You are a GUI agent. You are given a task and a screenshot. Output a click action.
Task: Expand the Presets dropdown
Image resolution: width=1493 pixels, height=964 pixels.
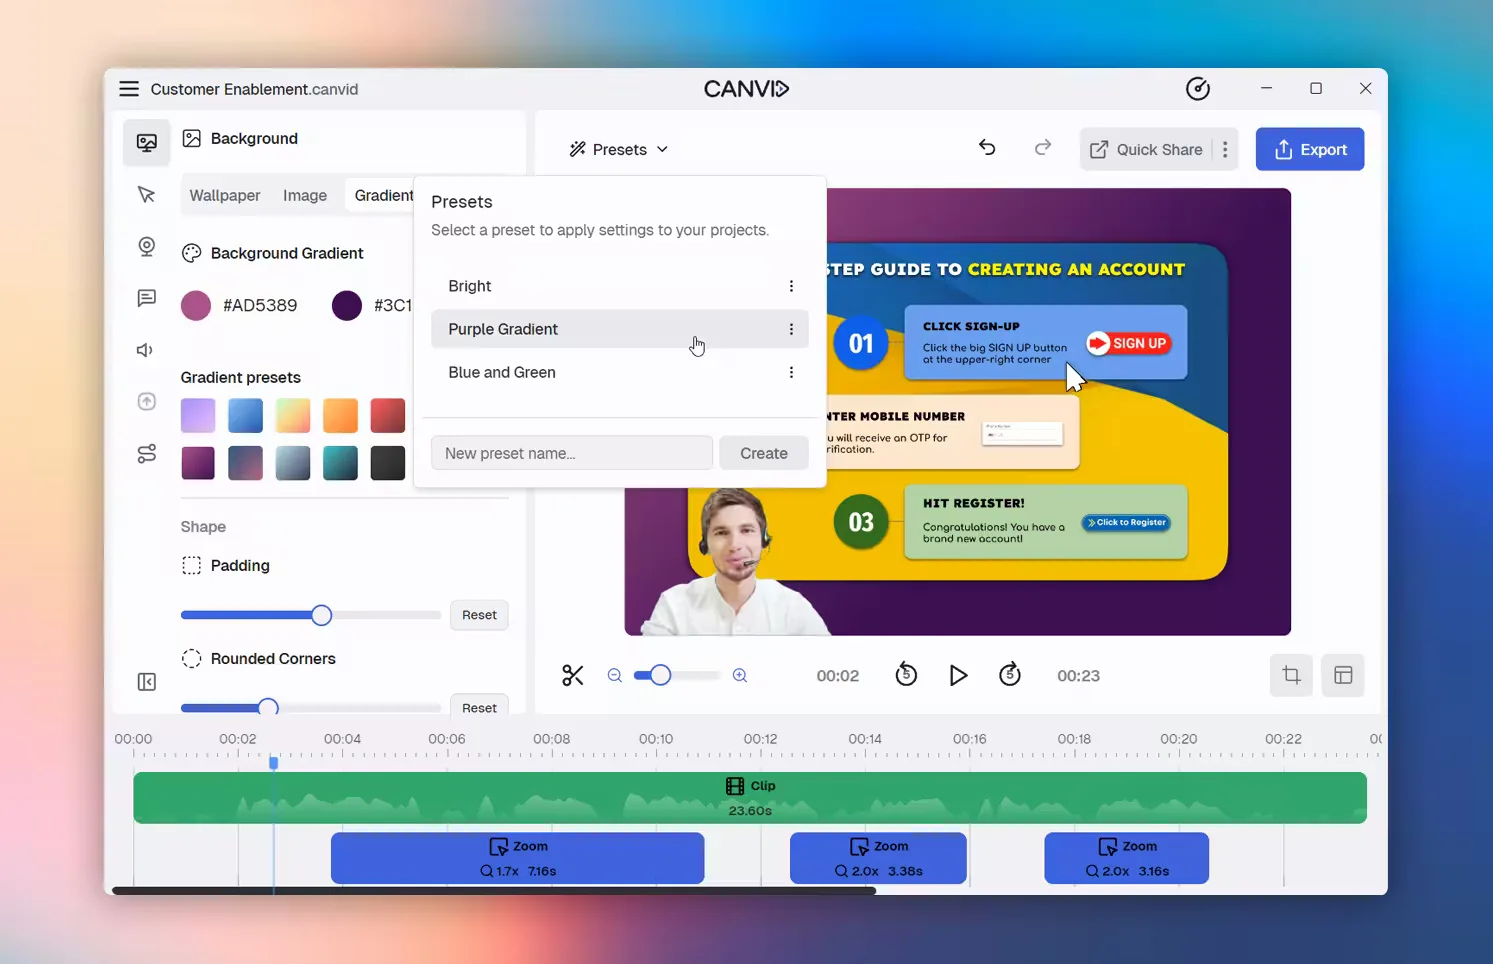[x=619, y=150]
